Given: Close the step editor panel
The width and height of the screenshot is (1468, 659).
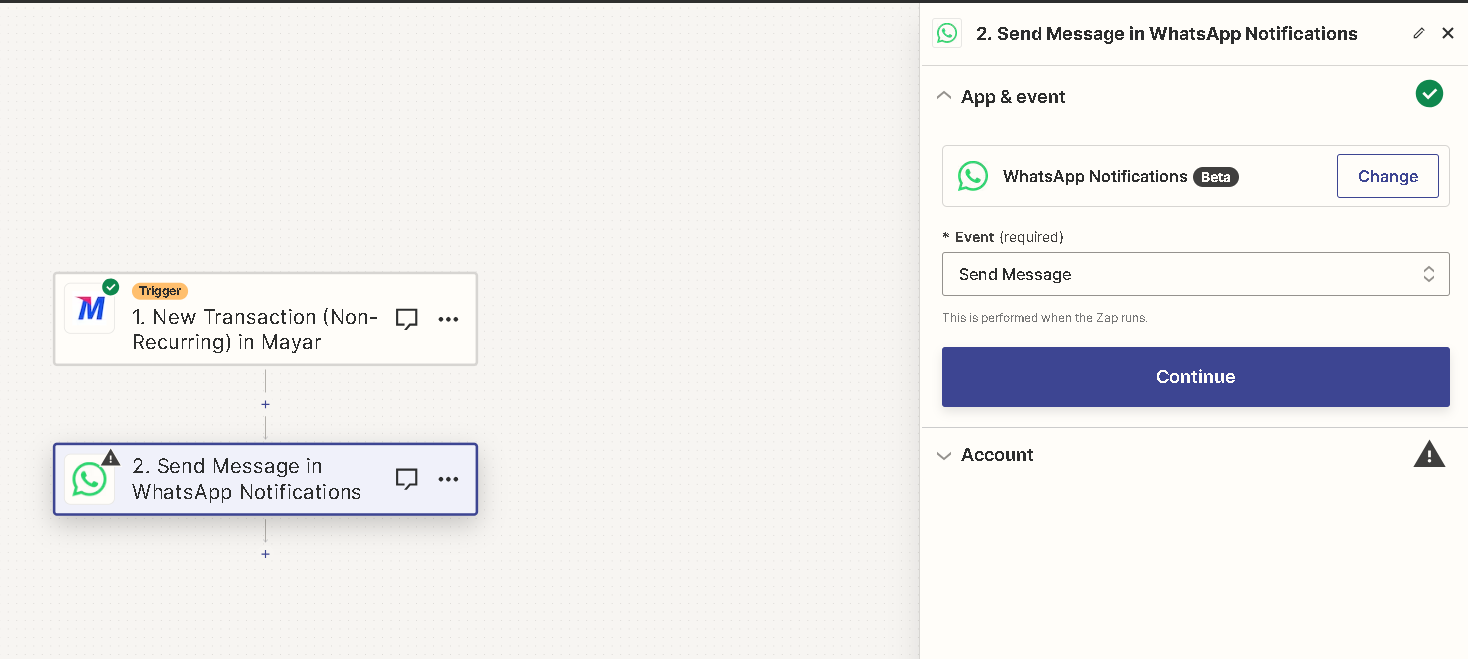Looking at the screenshot, I should point(1448,33).
